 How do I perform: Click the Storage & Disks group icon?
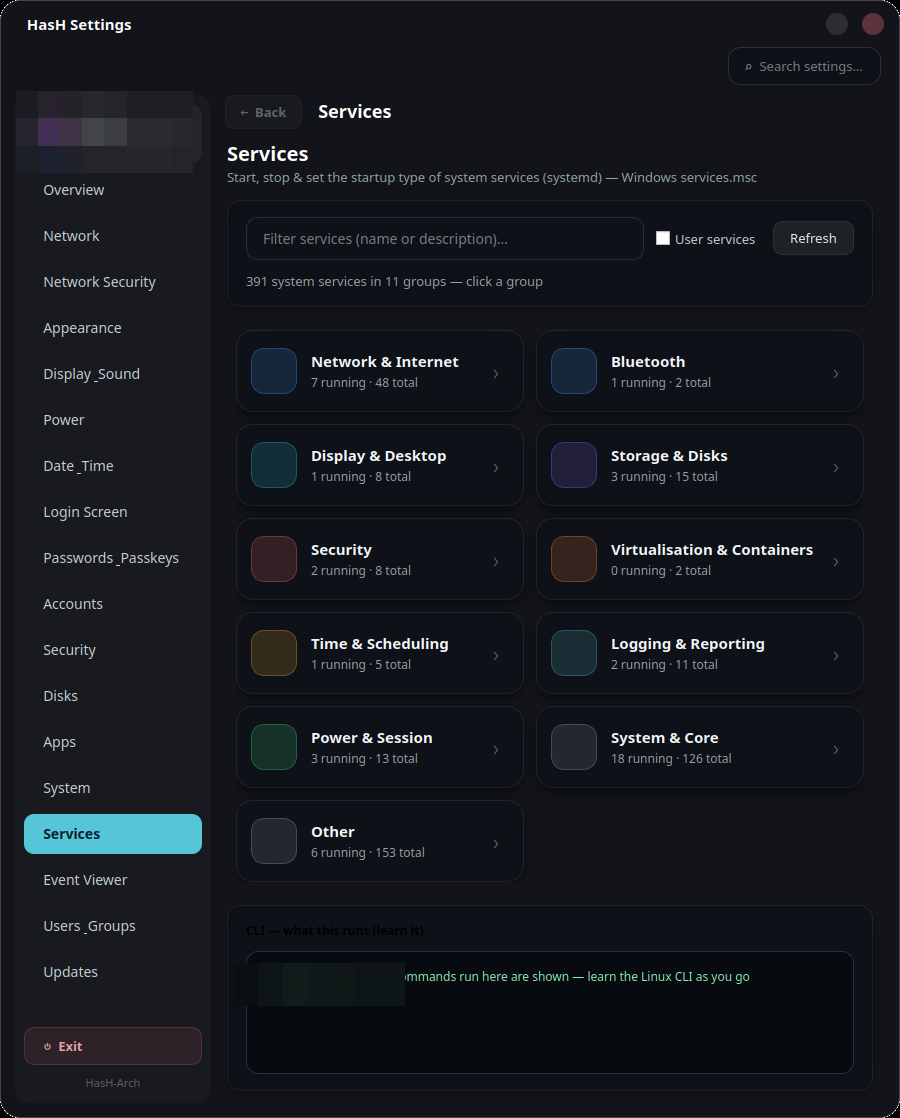click(573, 465)
